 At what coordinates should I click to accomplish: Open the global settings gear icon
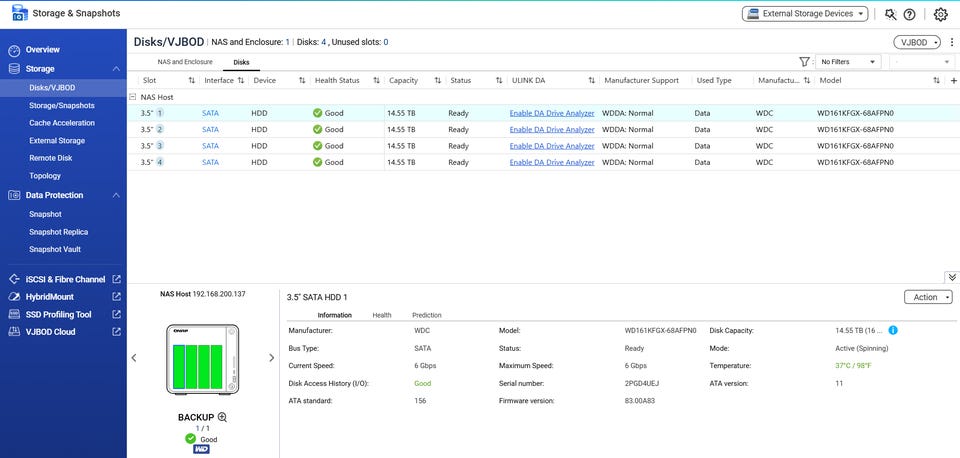(940, 14)
